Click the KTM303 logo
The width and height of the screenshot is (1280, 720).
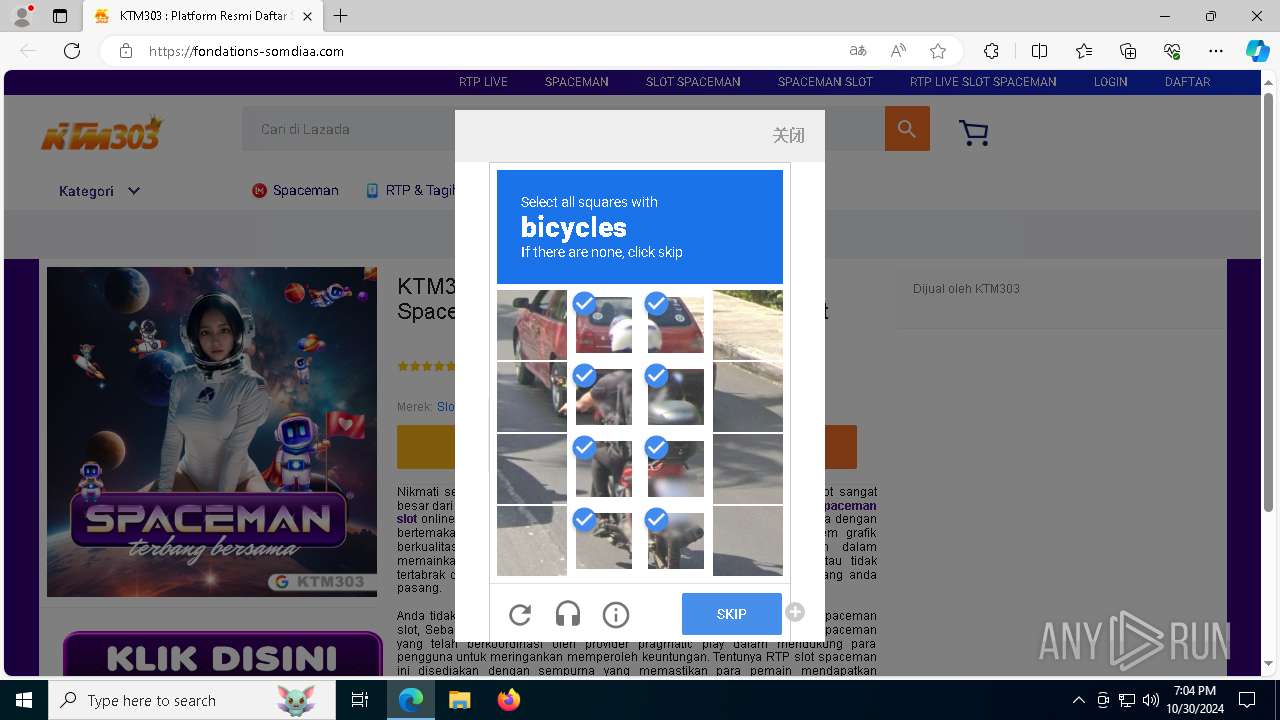pos(101,133)
